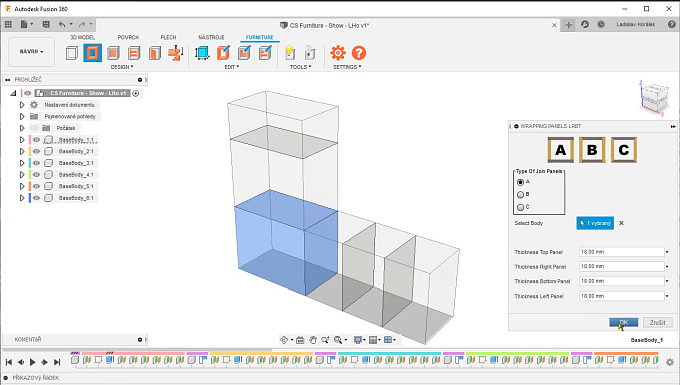Click the Thickness Top Panel field
The width and height of the screenshot is (680, 385).
coord(621,252)
